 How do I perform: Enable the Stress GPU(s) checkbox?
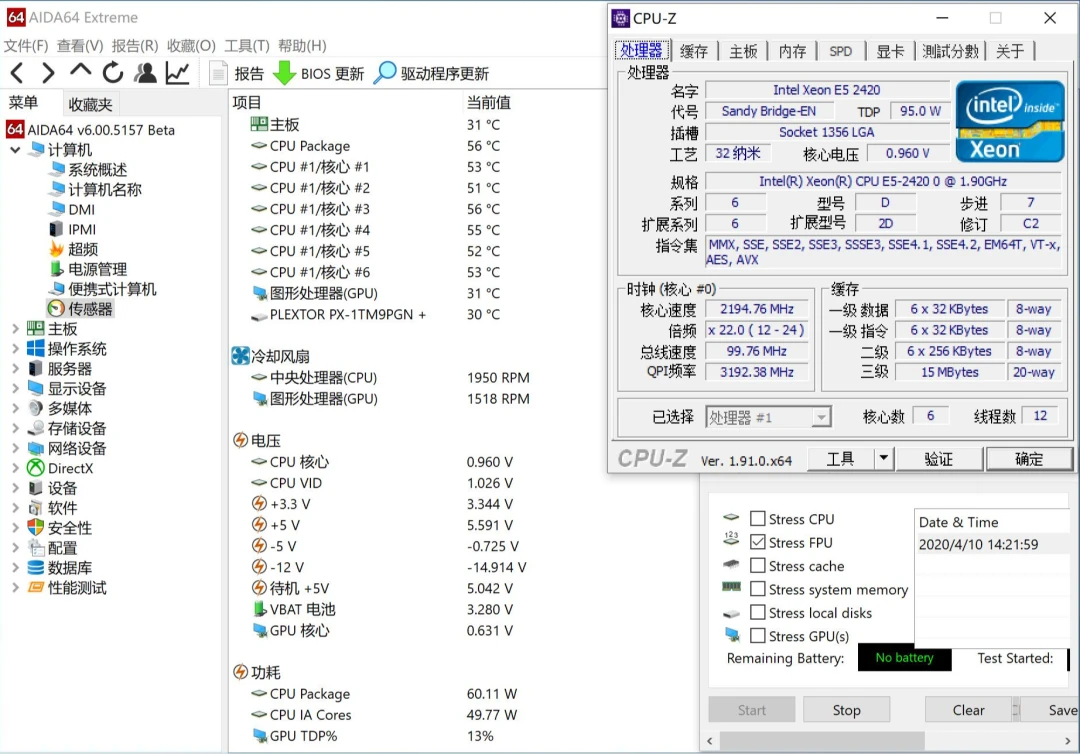758,636
